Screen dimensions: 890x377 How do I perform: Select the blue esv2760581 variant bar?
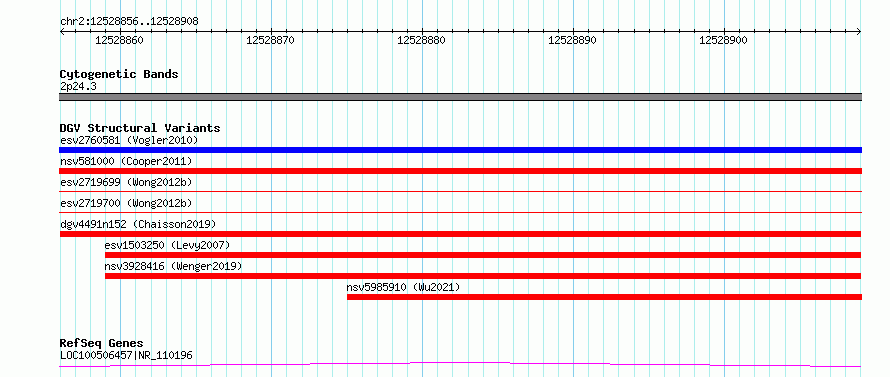pos(460,150)
